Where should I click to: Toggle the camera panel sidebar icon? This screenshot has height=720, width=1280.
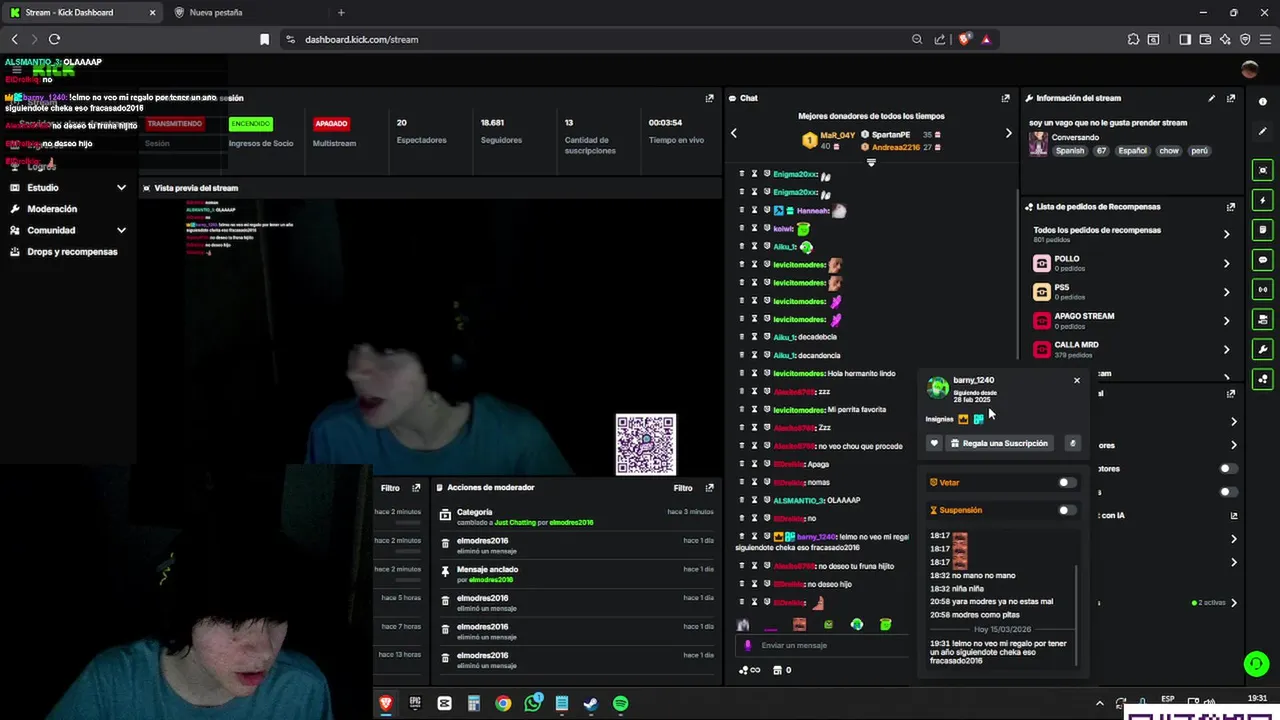(1263, 320)
